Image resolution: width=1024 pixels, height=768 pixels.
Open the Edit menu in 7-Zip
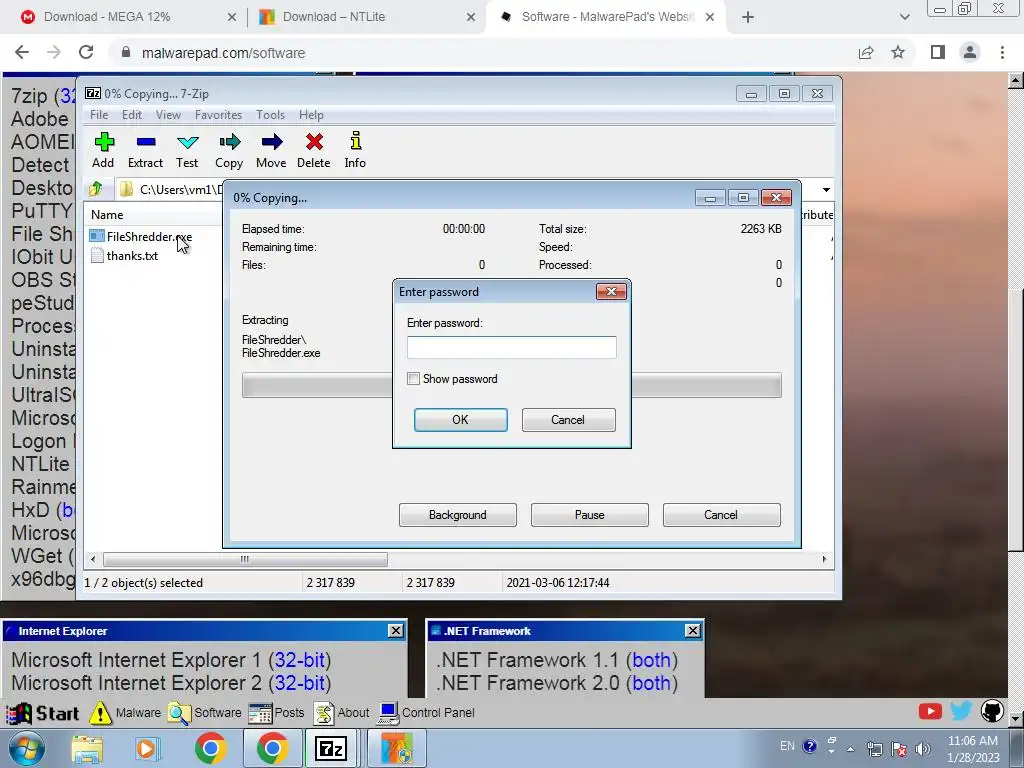tap(131, 114)
